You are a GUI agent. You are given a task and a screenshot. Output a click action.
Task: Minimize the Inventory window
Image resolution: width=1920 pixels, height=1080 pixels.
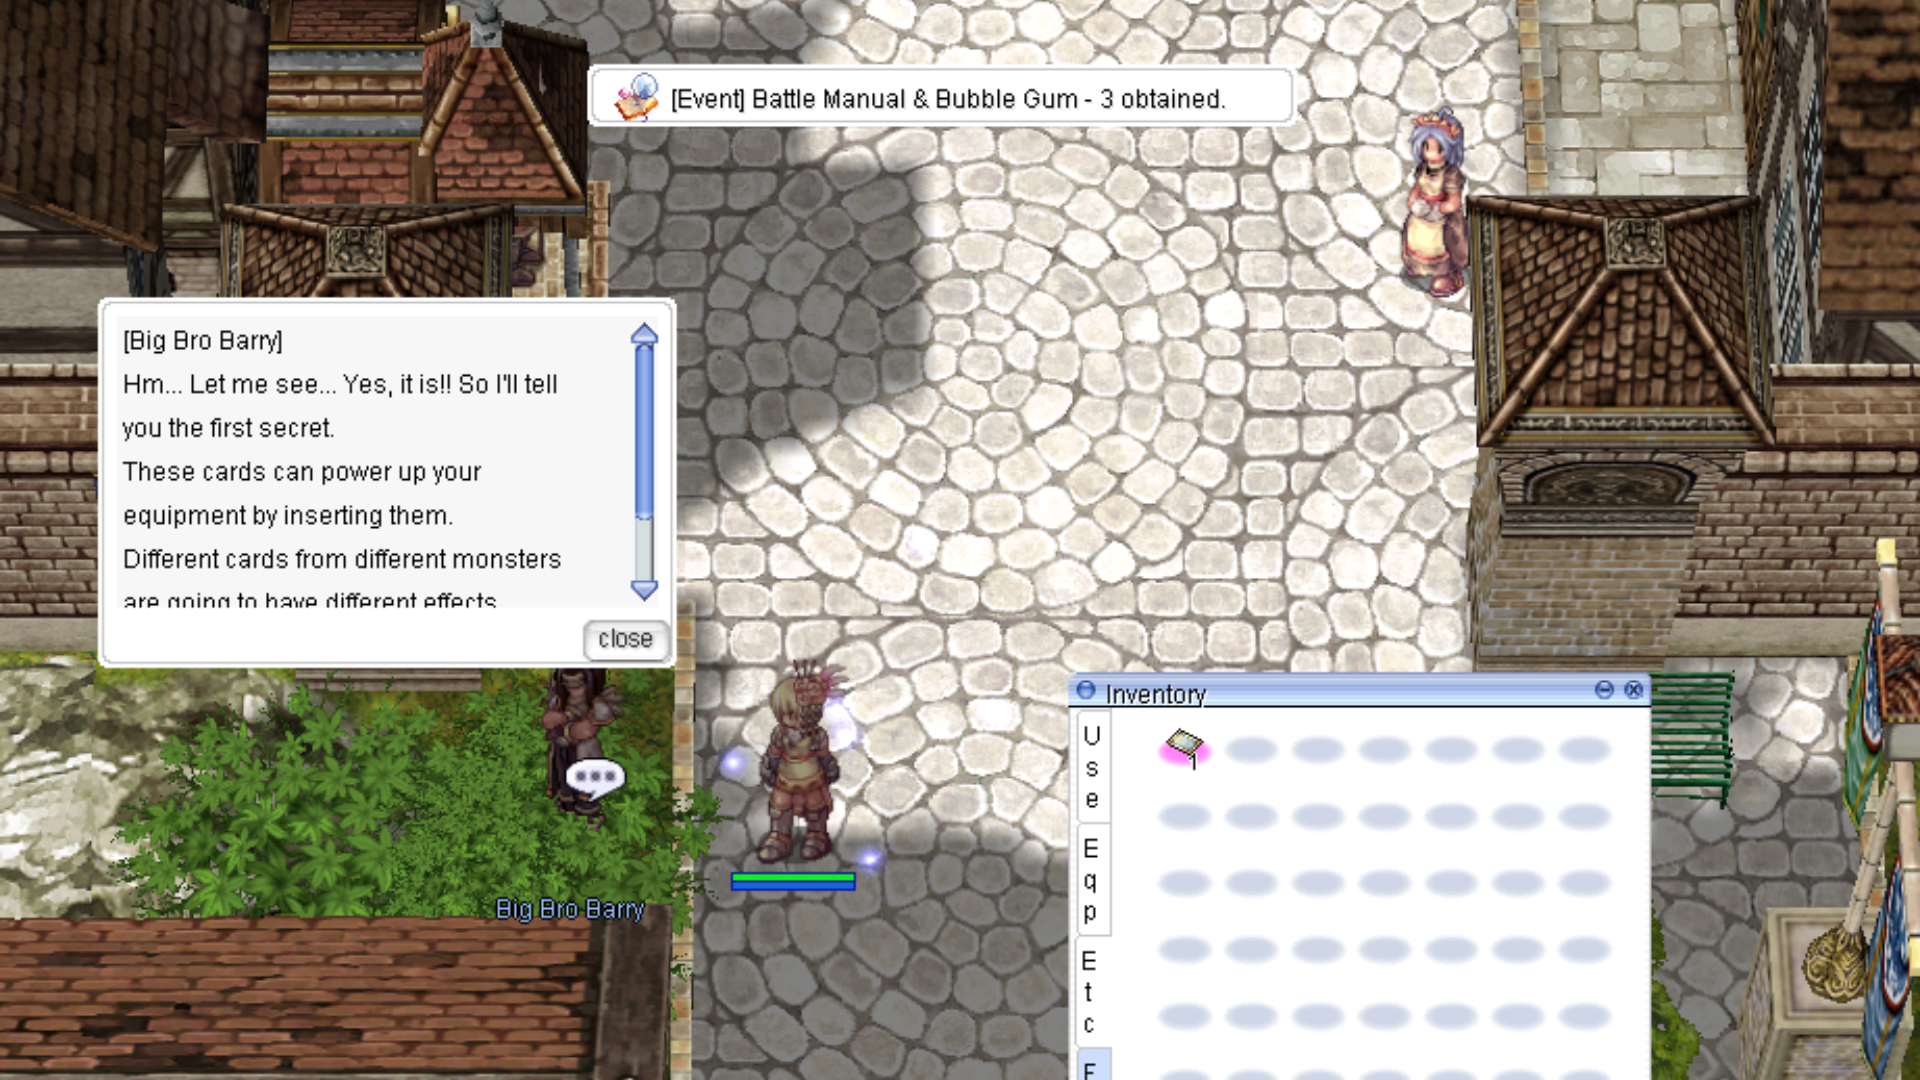point(1604,690)
